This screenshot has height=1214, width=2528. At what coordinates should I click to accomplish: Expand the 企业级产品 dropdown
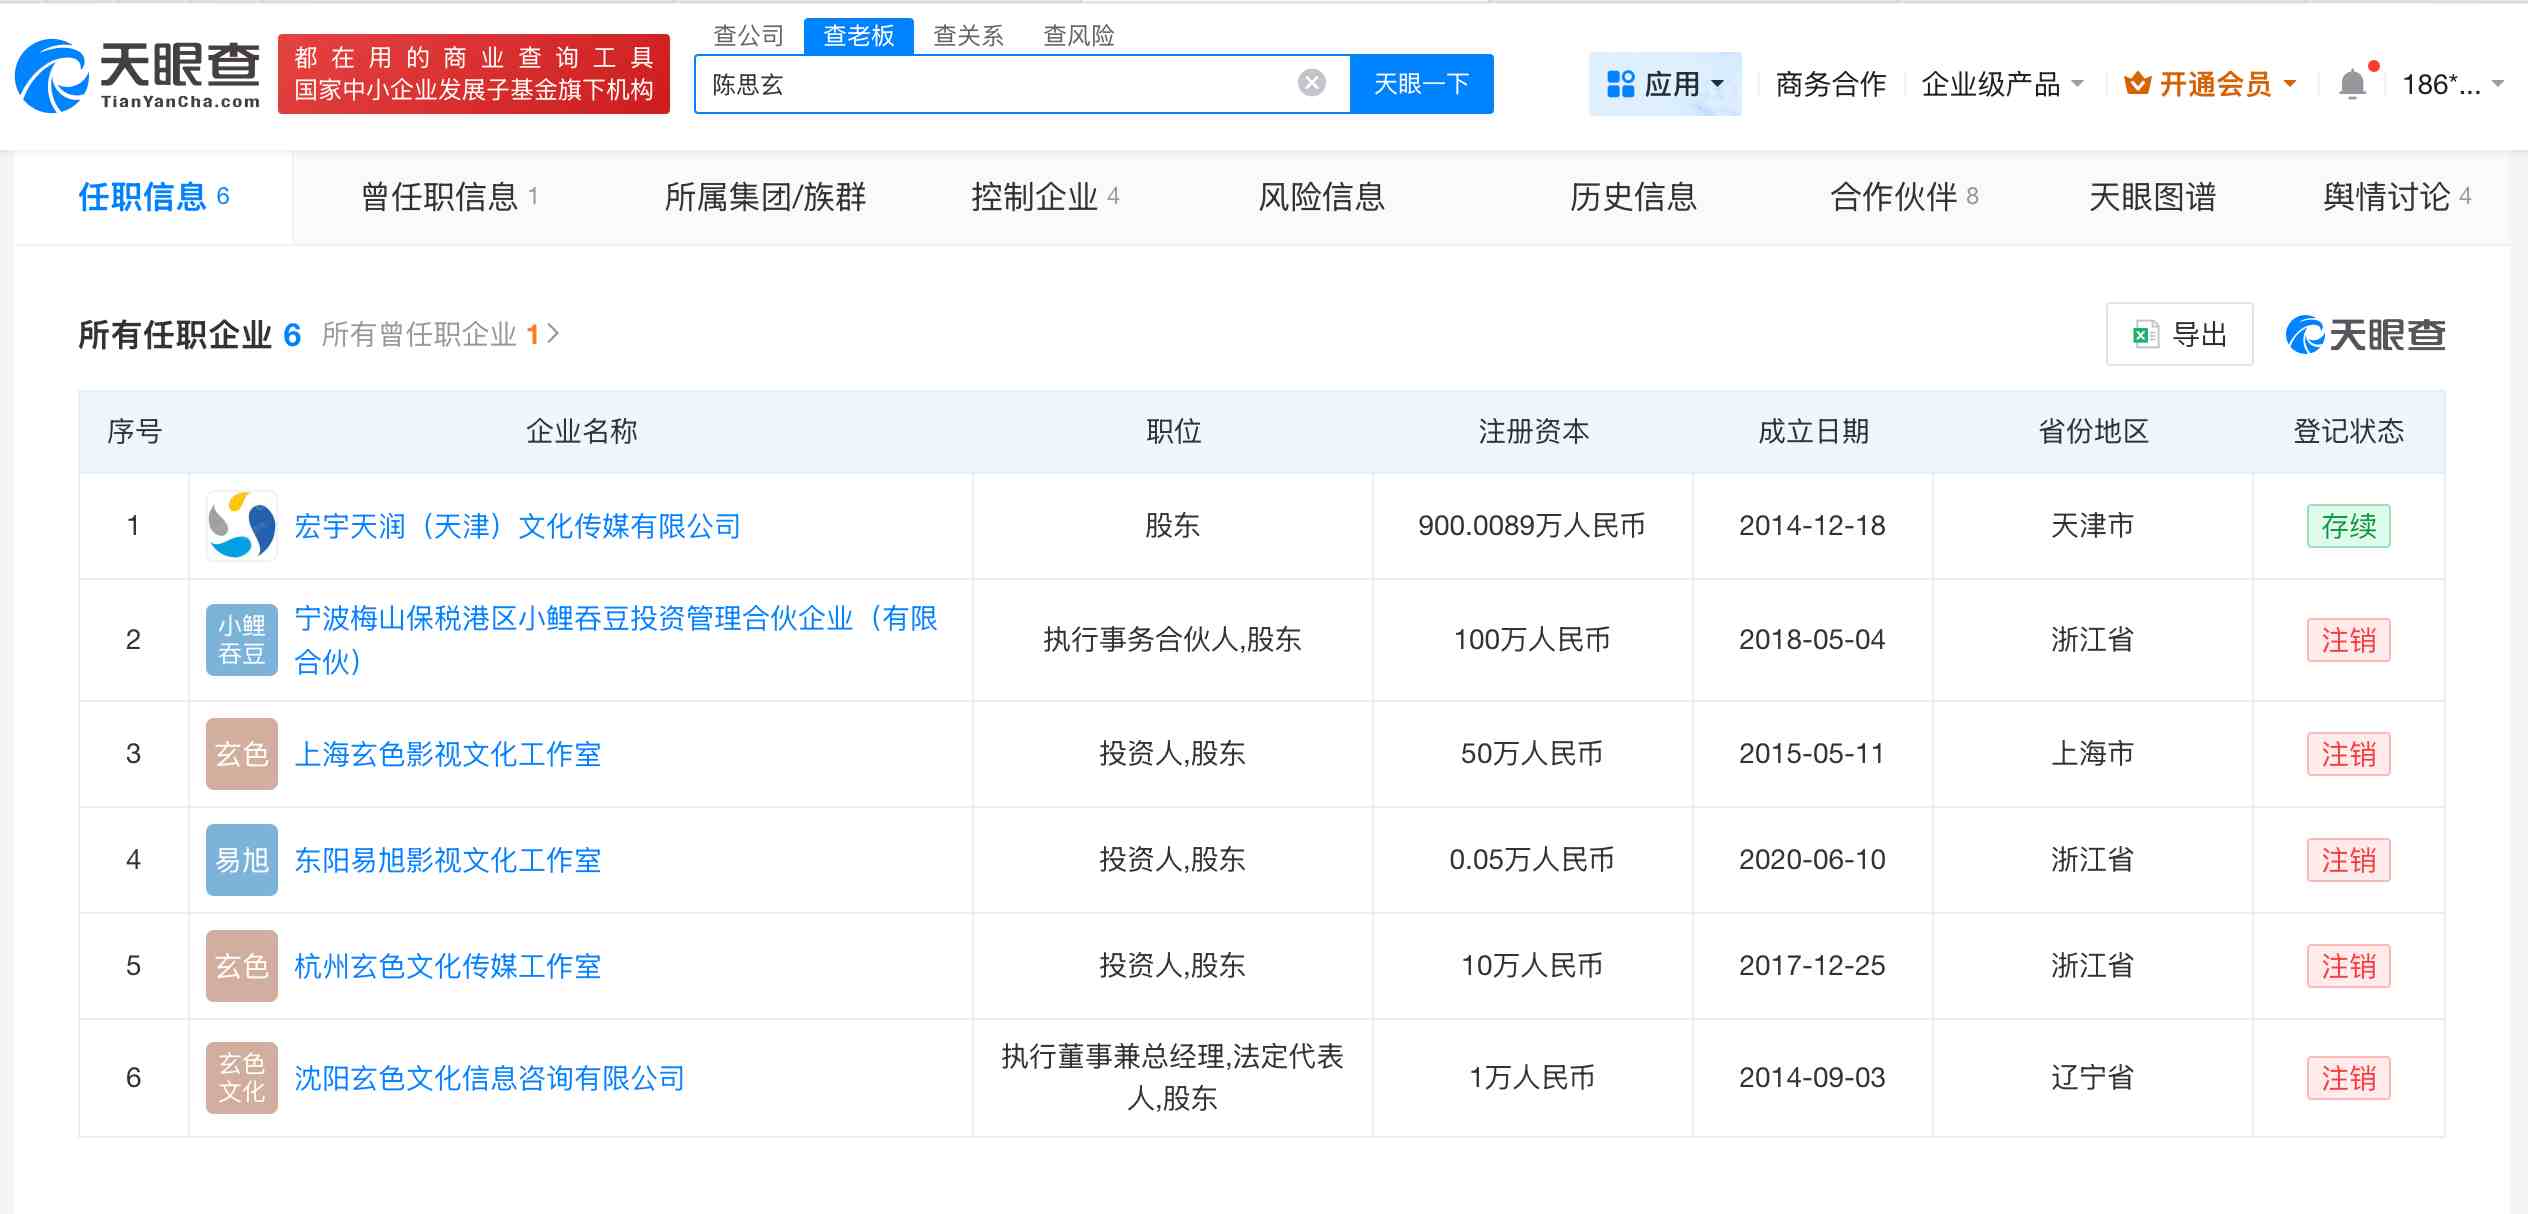(2002, 84)
